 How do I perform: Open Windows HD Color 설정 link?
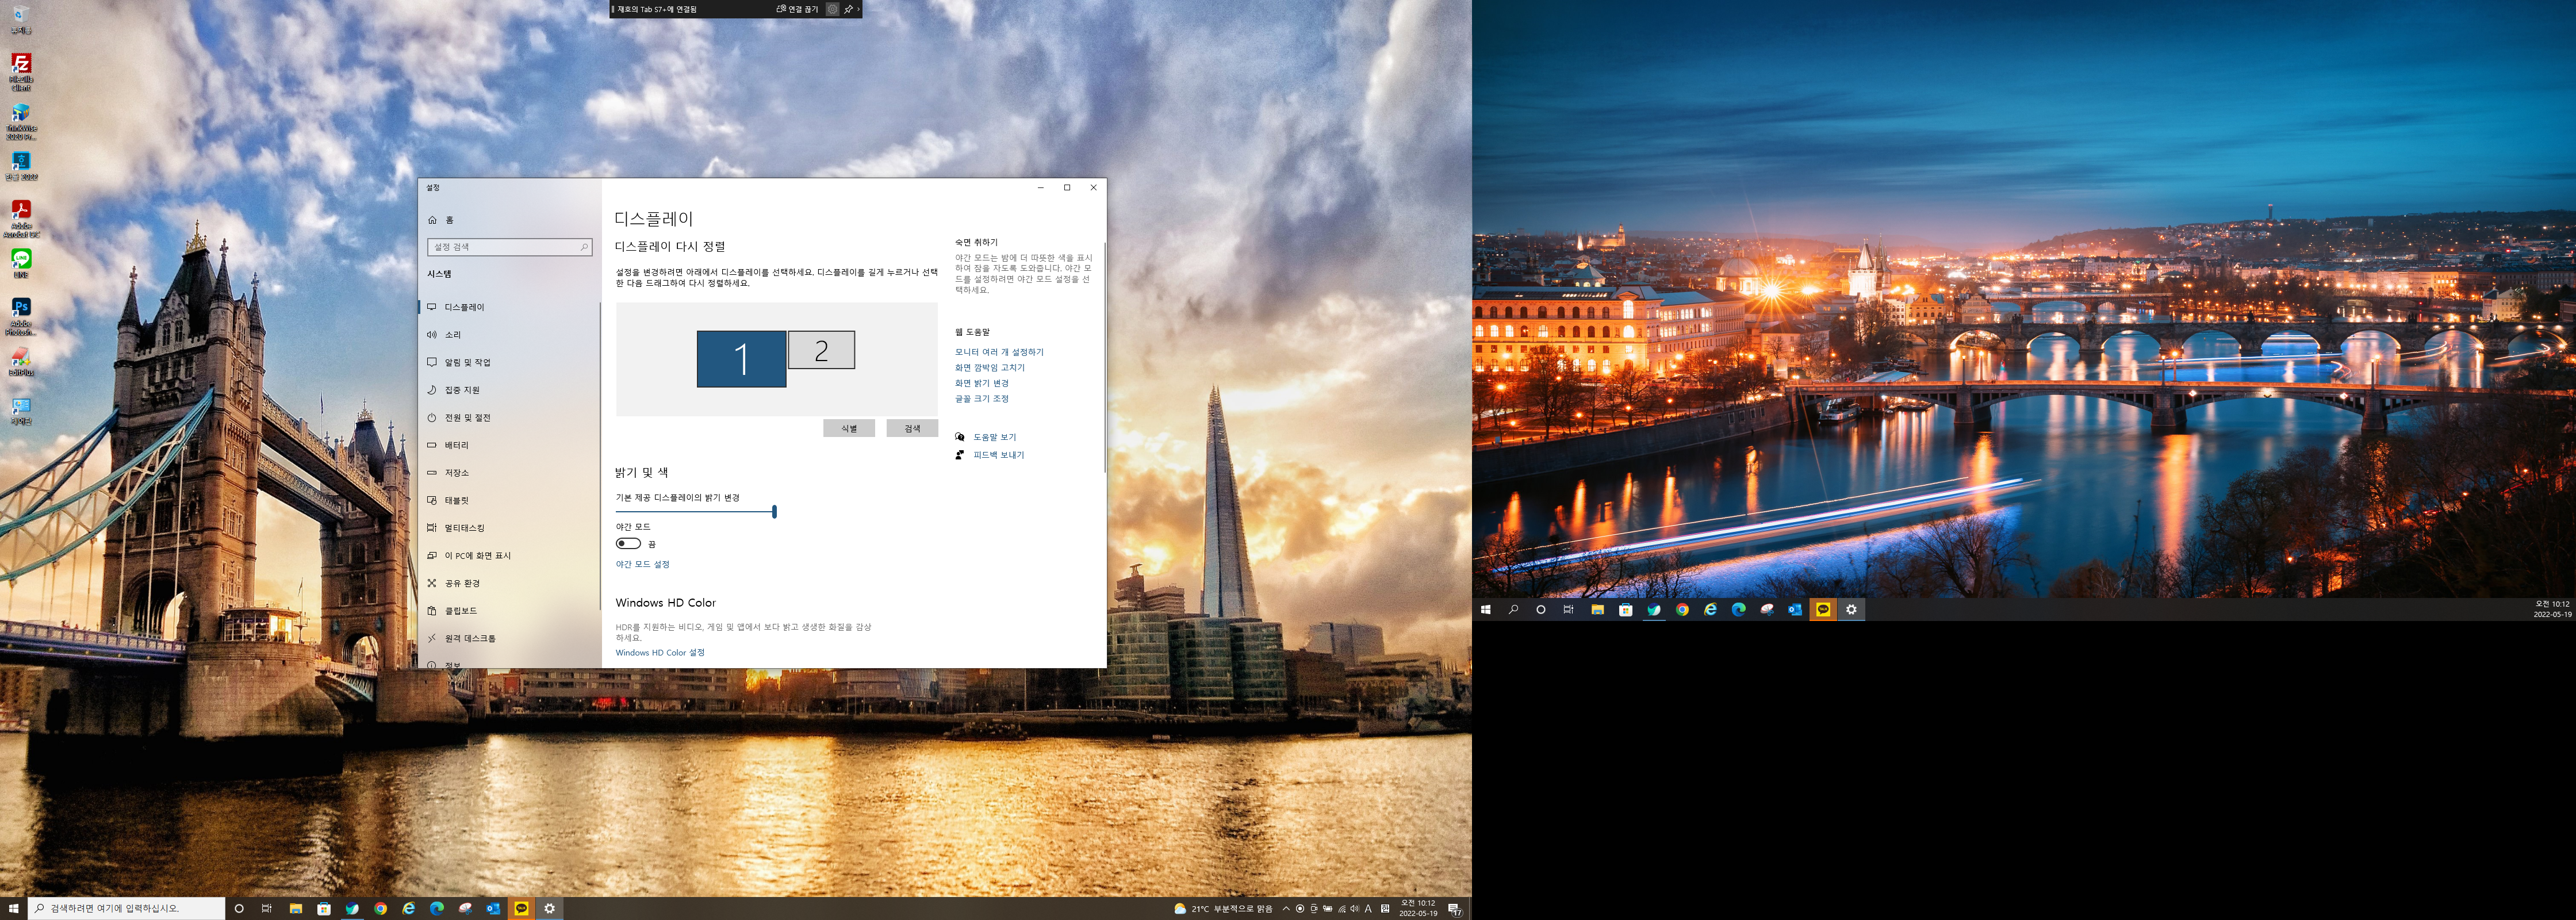[659, 652]
